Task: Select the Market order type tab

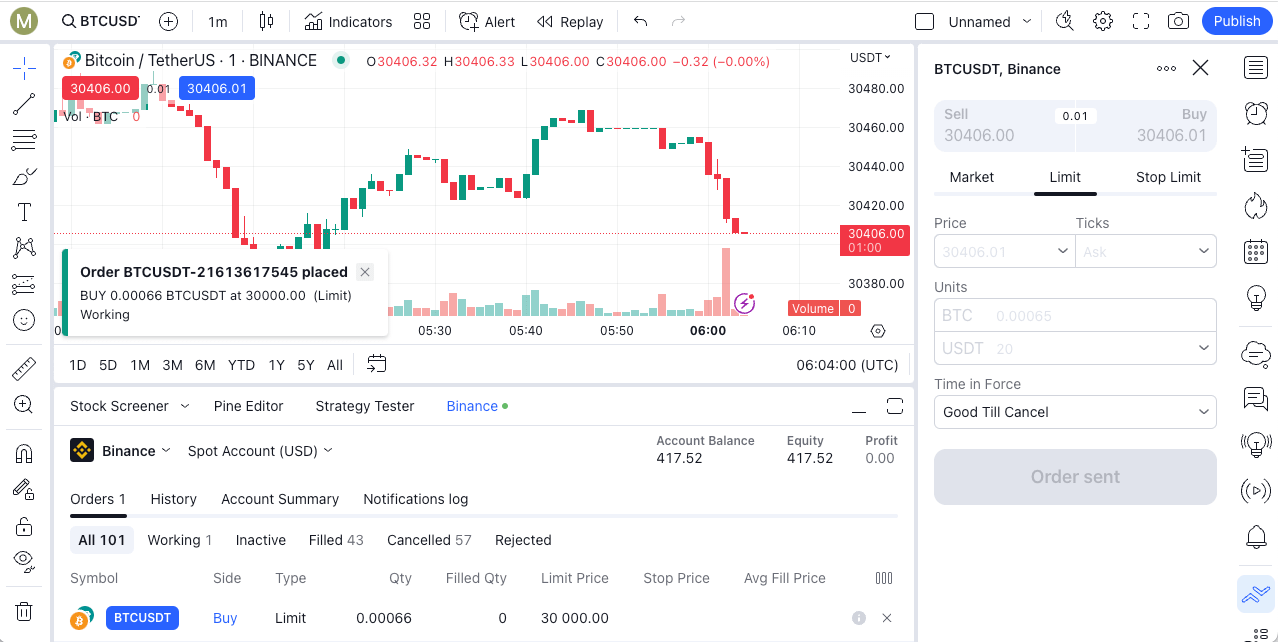Action: 971,177
